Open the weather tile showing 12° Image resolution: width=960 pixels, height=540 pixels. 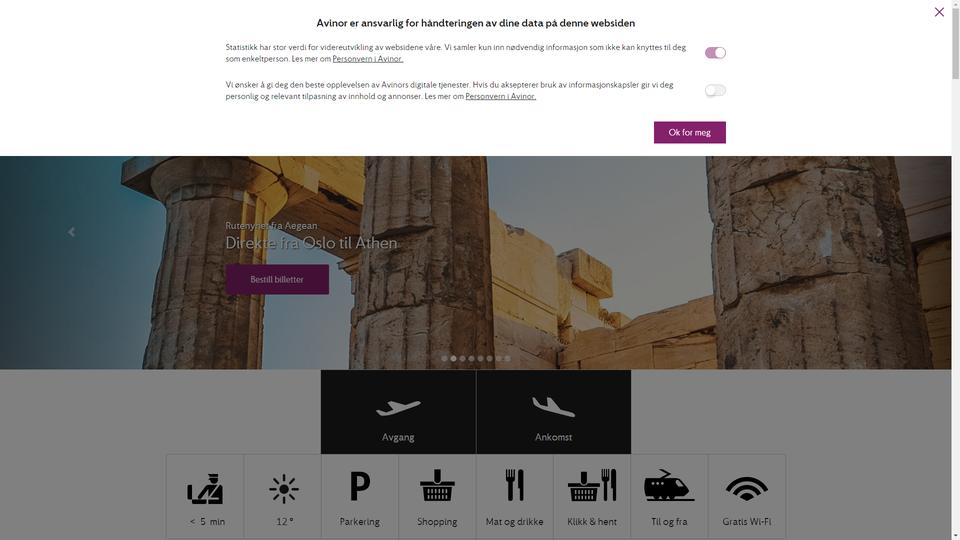pos(283,497)
